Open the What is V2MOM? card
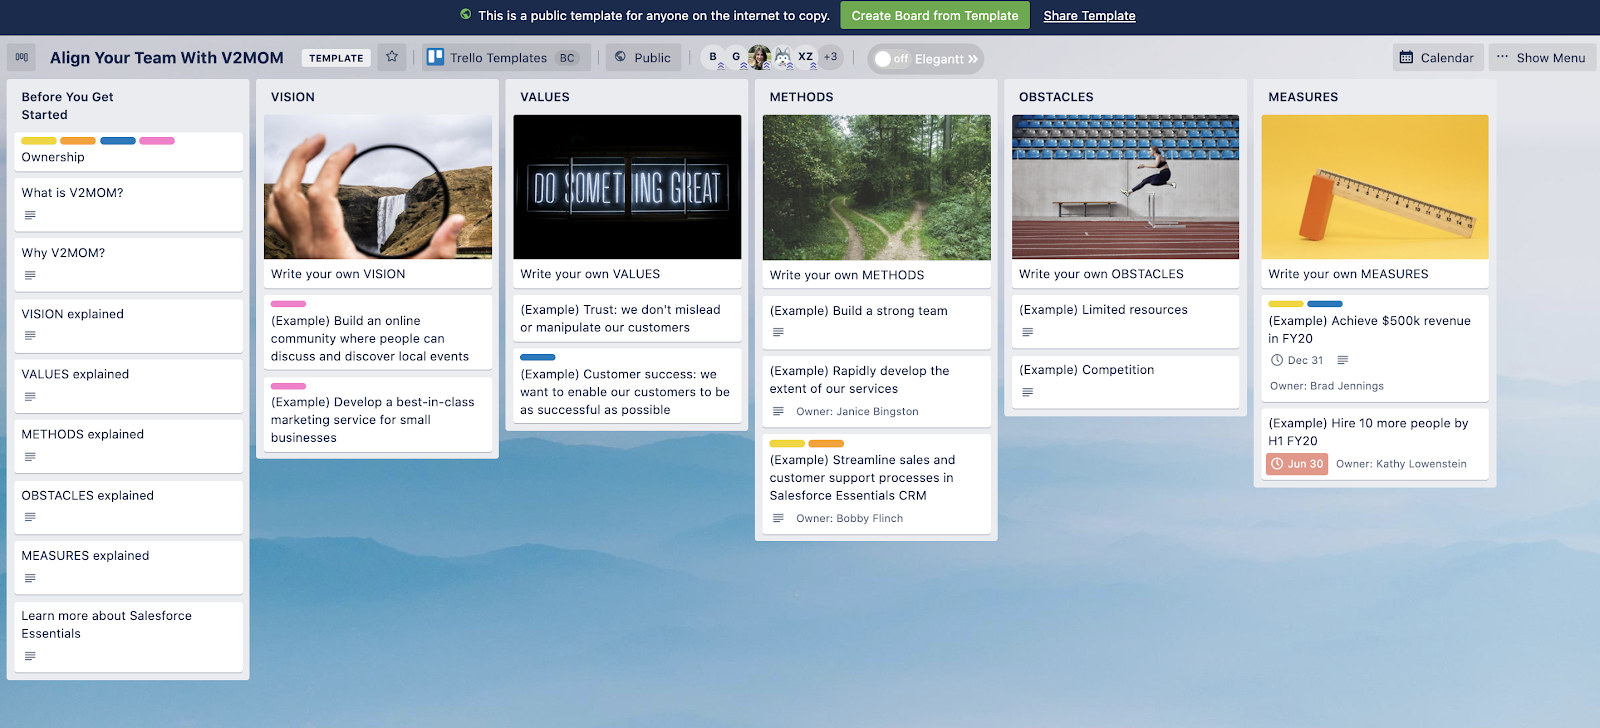Image resolution: width=1600 pixels, height=728 pixels. (128, 204)
